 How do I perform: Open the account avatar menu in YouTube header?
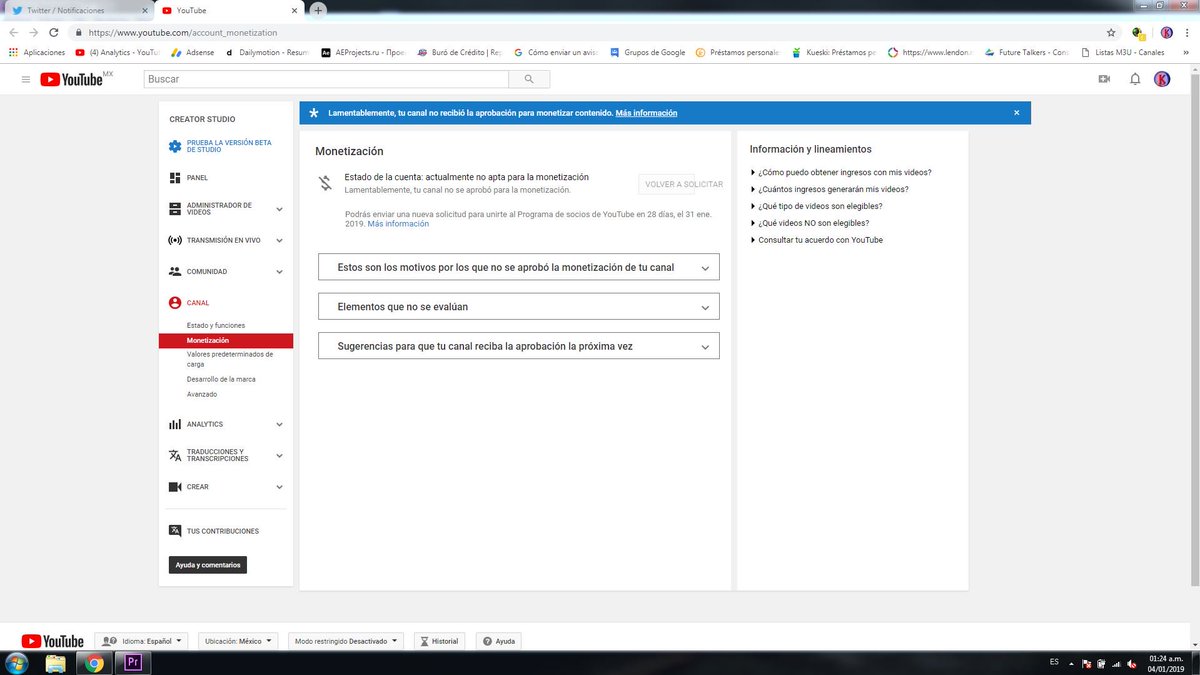pos(1162,79)
